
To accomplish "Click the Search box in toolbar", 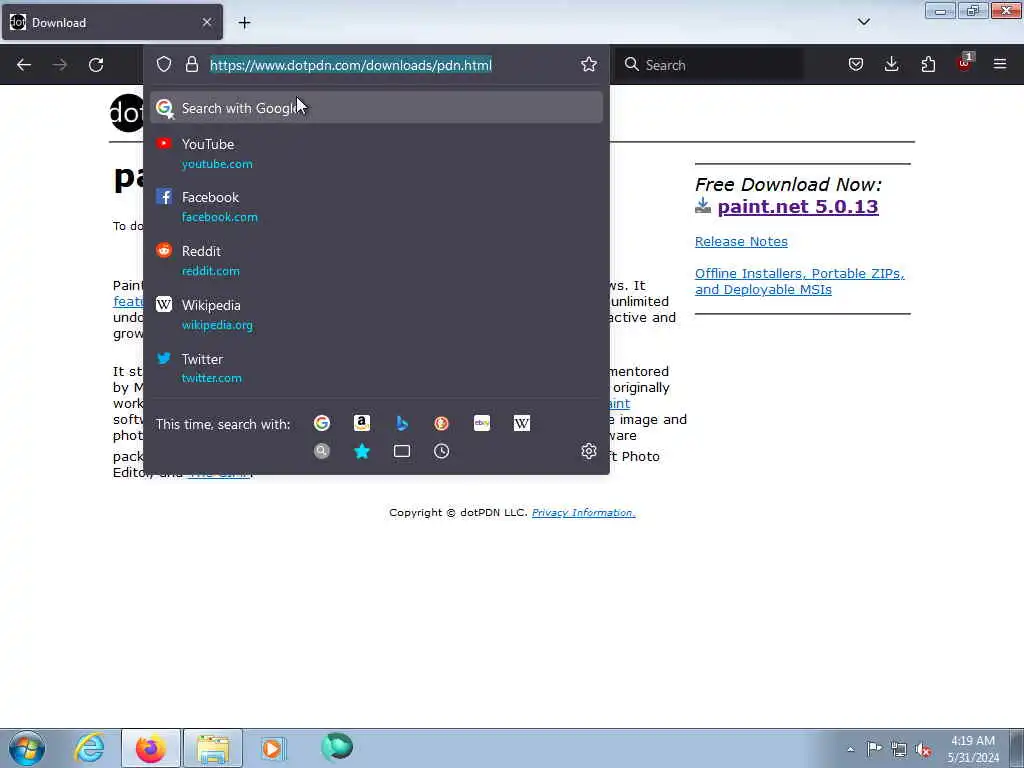I will point(709,65).
